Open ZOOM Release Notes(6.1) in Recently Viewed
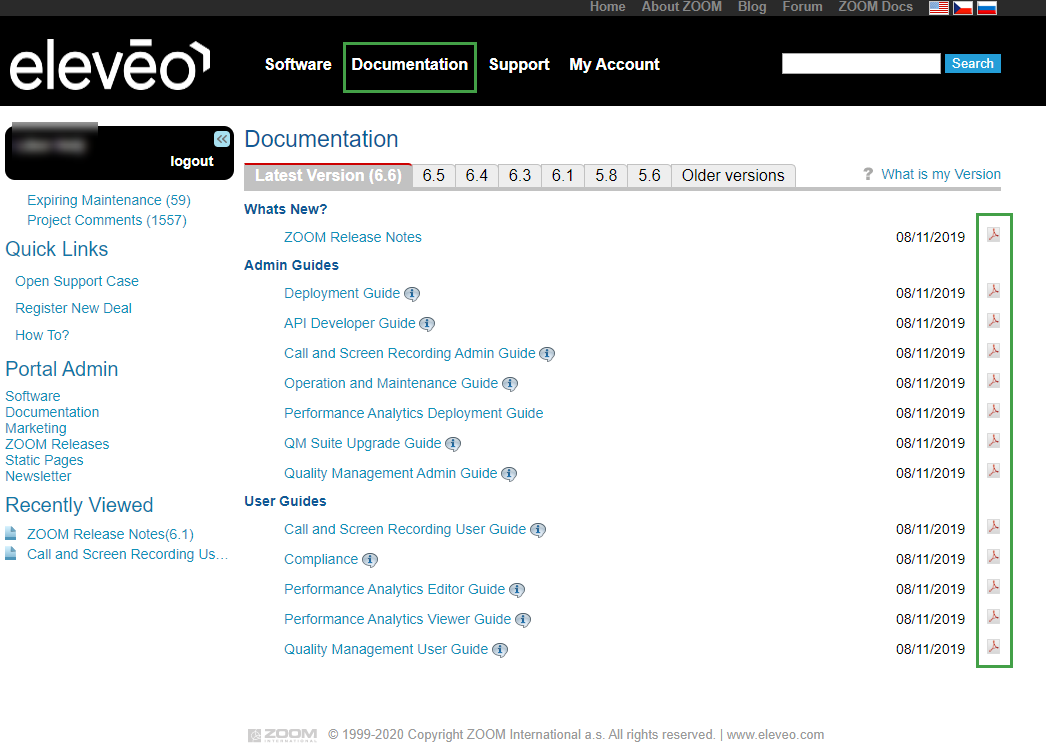 tap(110, 535)
